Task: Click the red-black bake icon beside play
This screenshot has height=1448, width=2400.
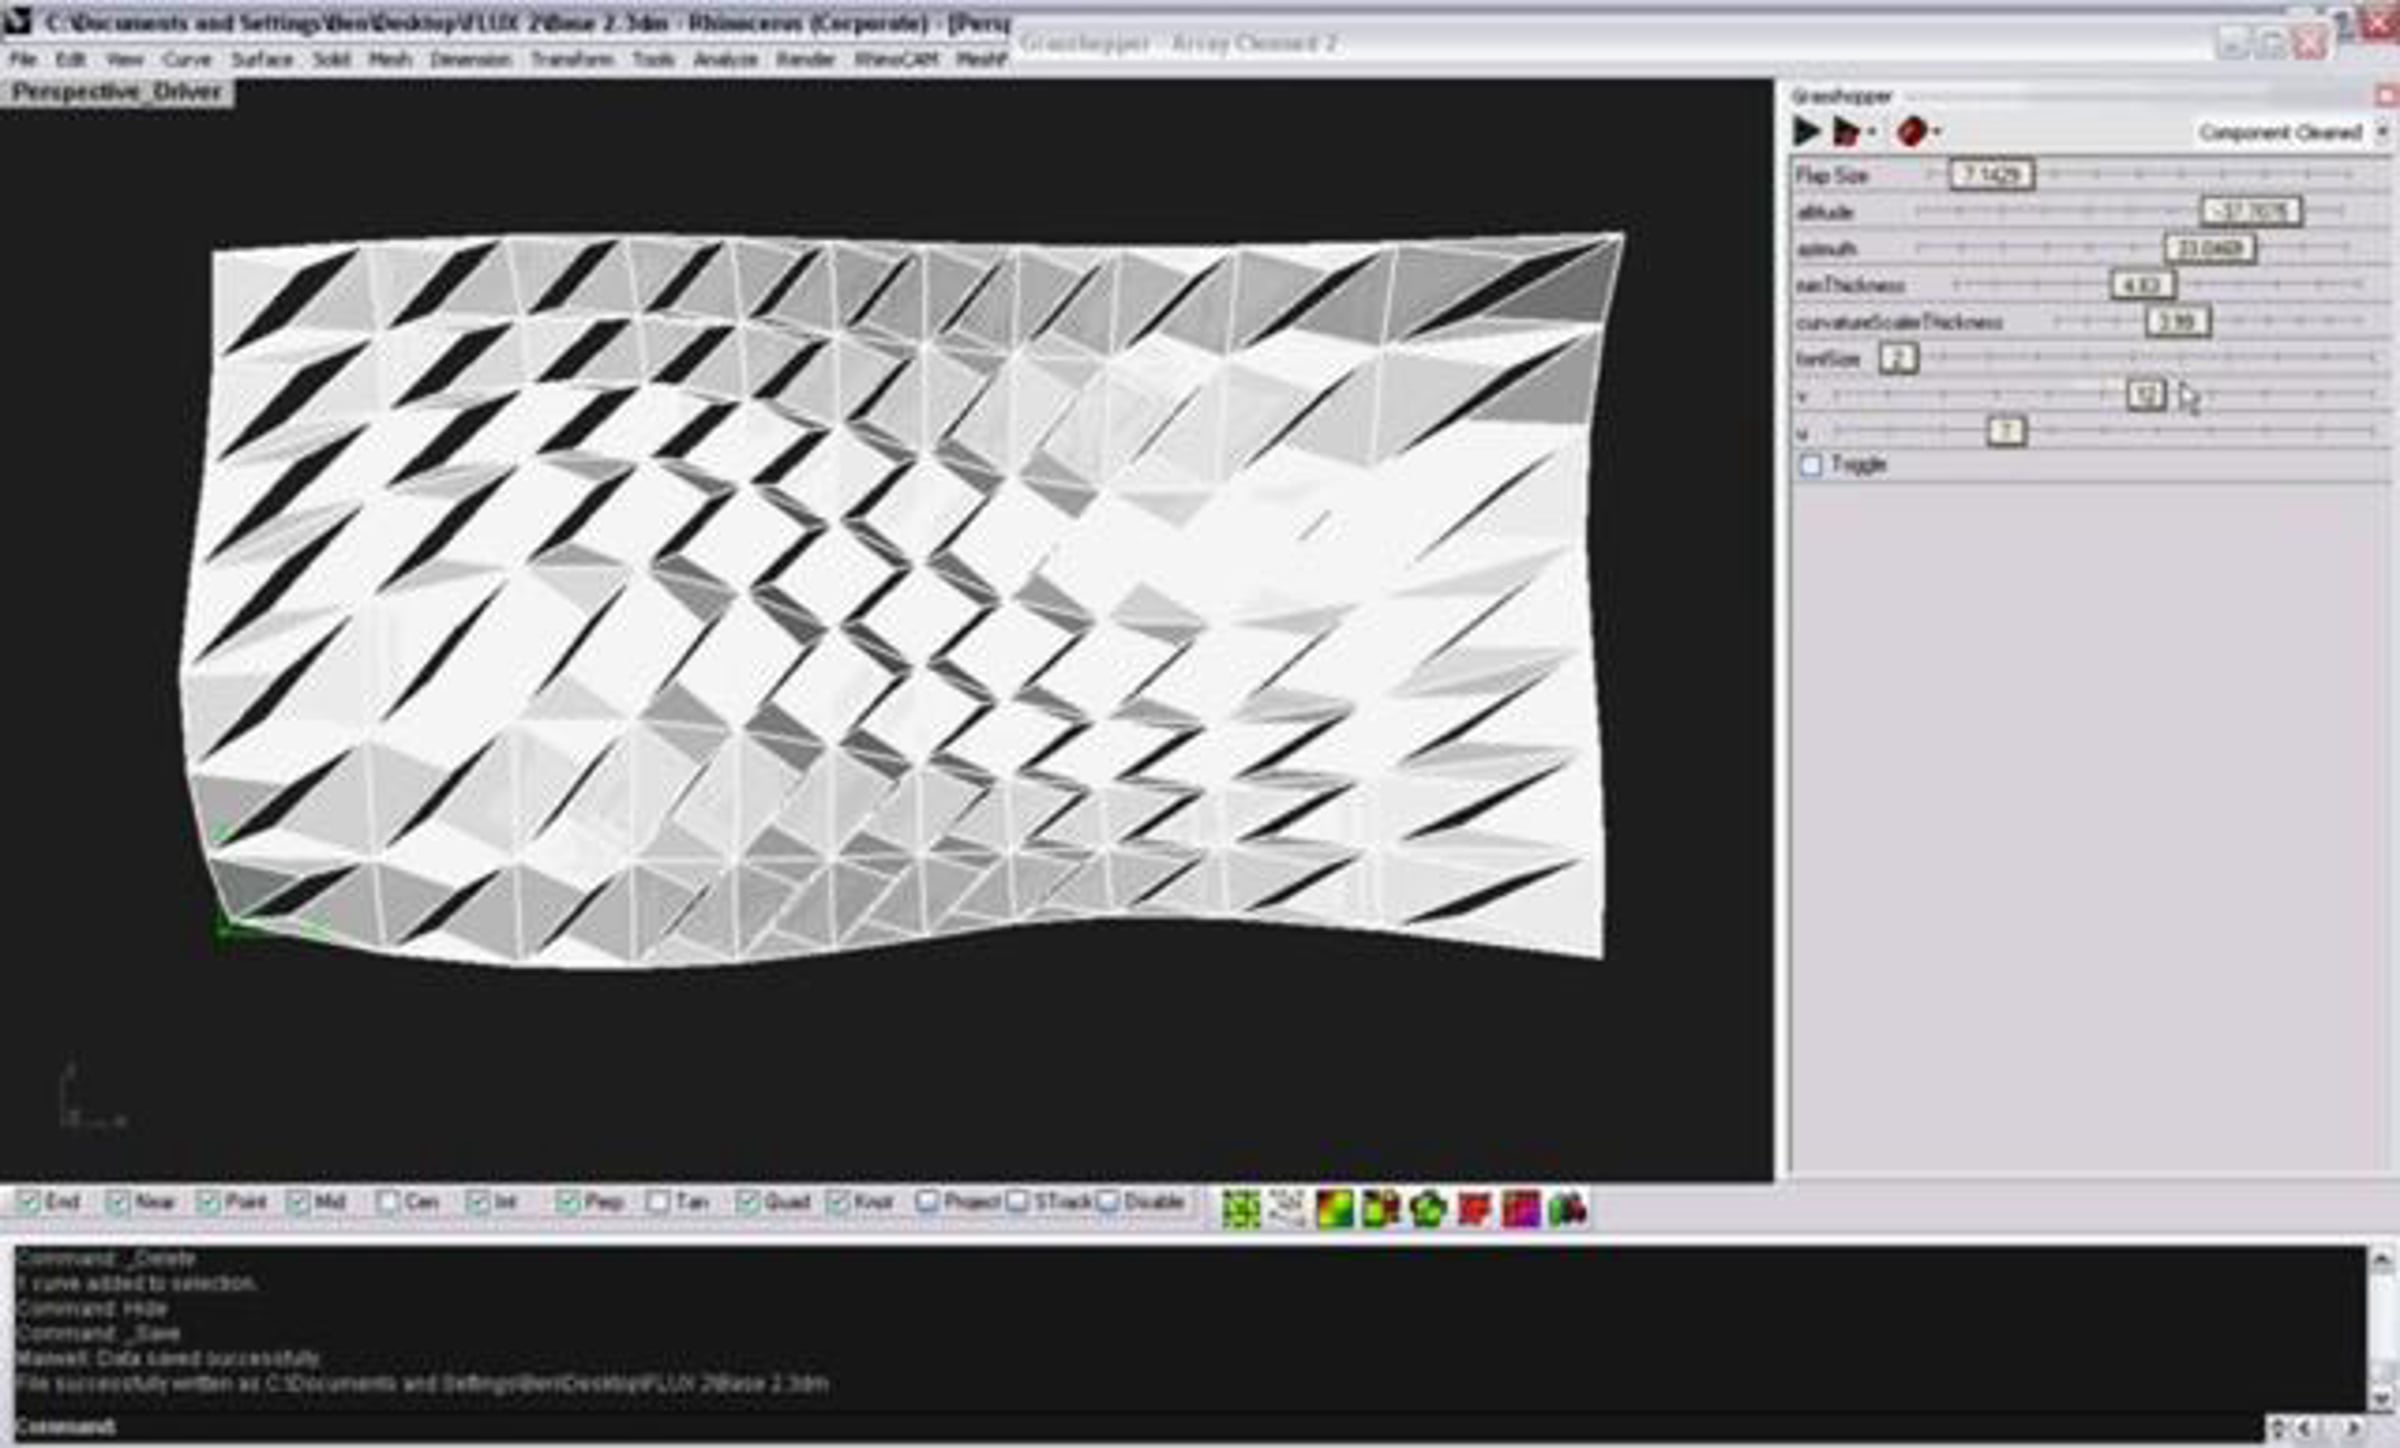Action: tap(1845, 131)
